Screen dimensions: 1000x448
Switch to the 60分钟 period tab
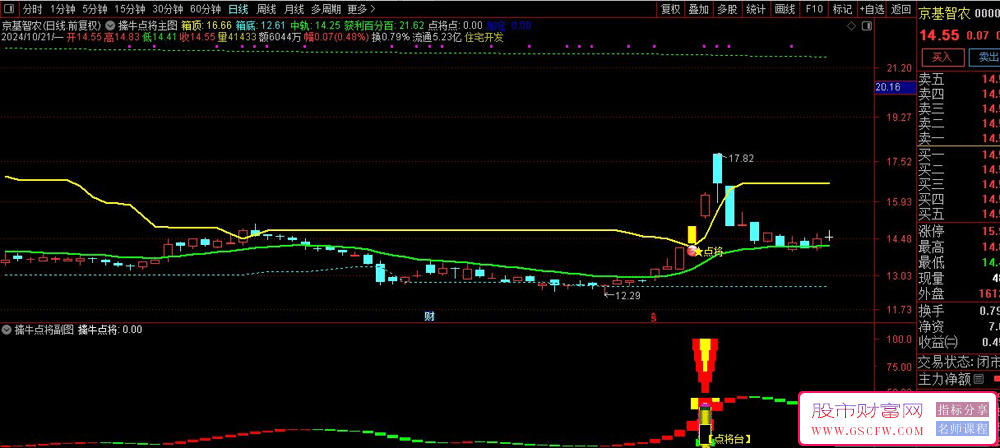[207, 9]
